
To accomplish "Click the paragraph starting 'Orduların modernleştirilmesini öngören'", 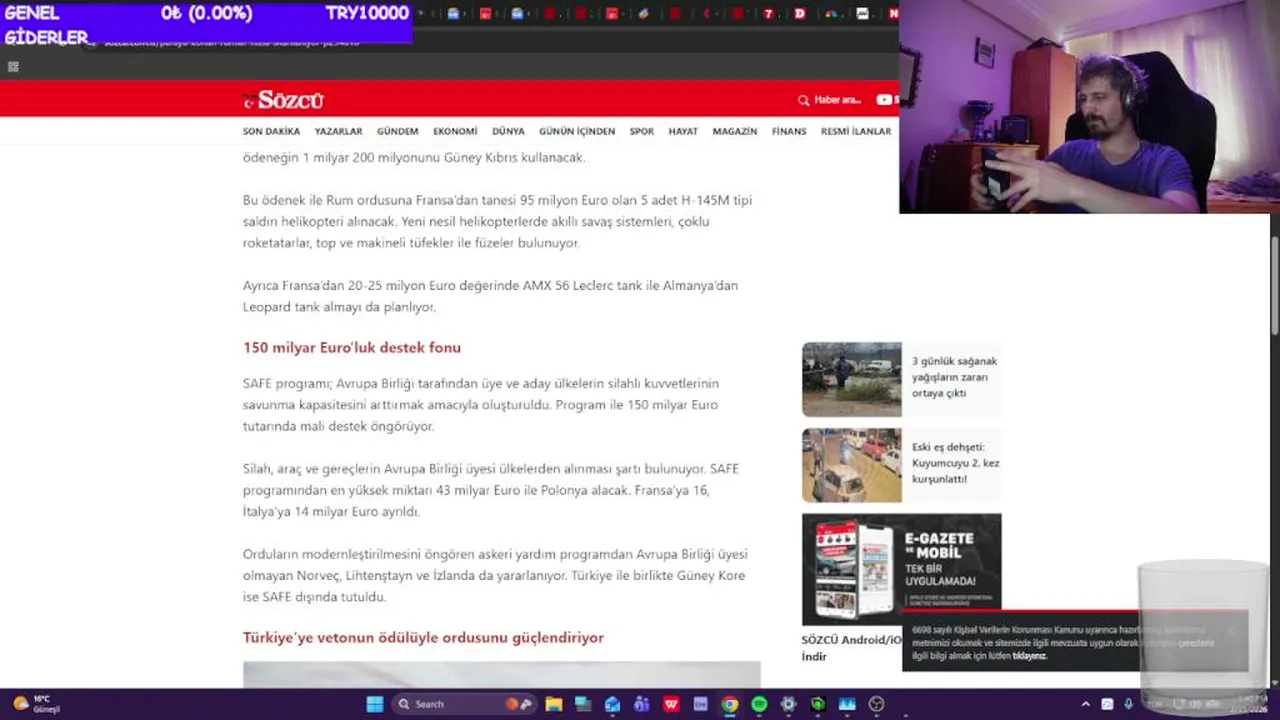I will click(495, 575).
